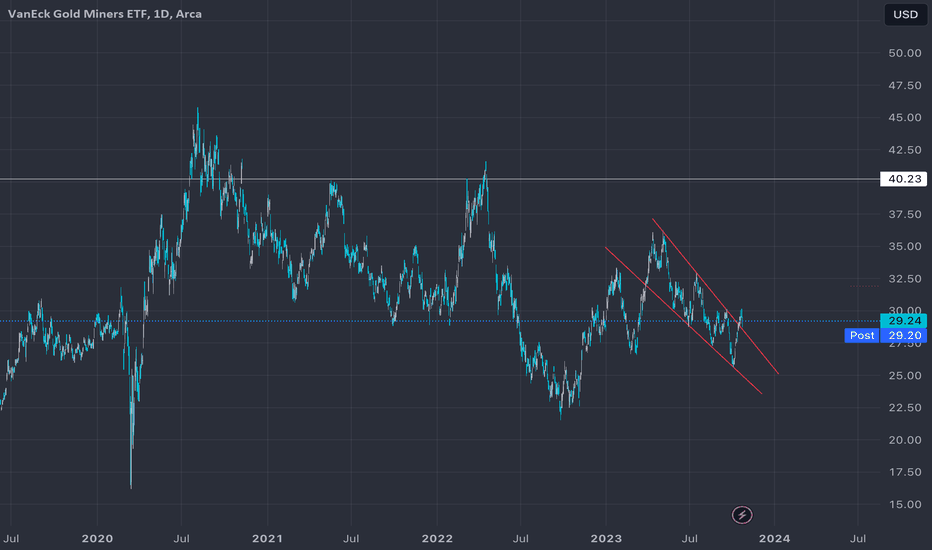
Task: Click the 20.00 price axis label
Action: [905, 440]
